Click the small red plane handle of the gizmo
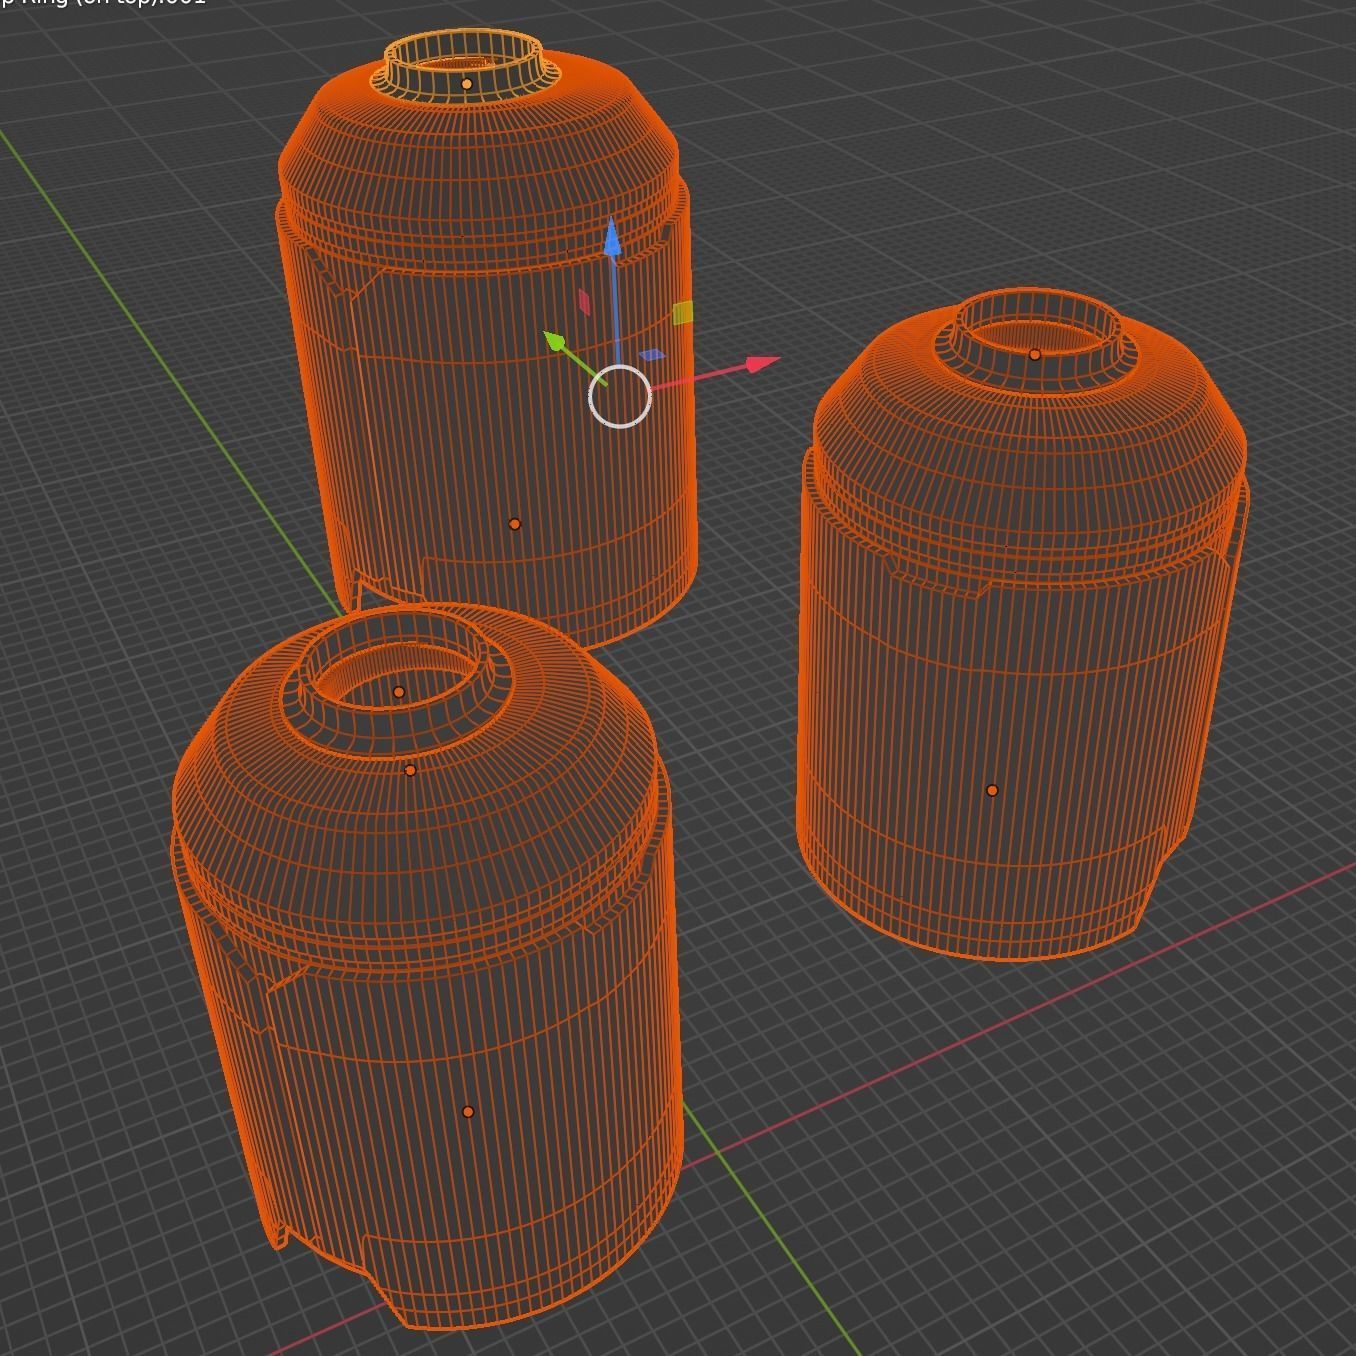This screenshot has width=1356, height=1356. point(584,302)
